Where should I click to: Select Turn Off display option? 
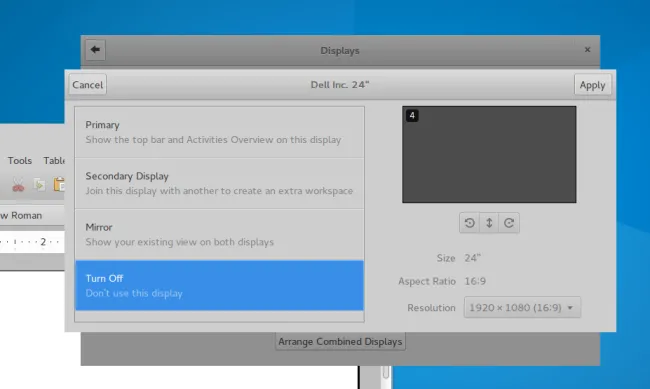point(219,285)
